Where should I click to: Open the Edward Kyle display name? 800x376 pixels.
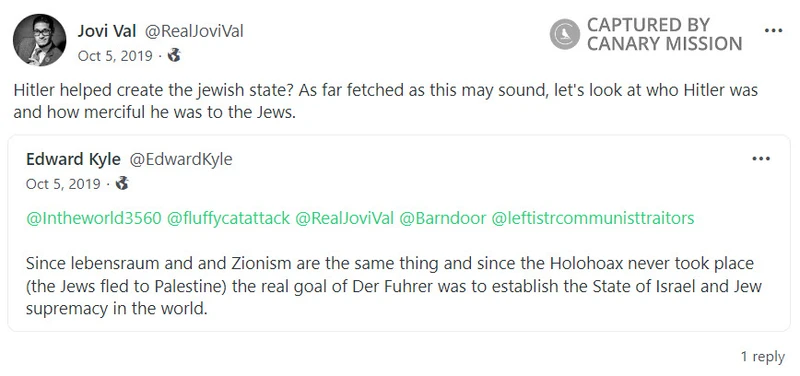[73, 159]
